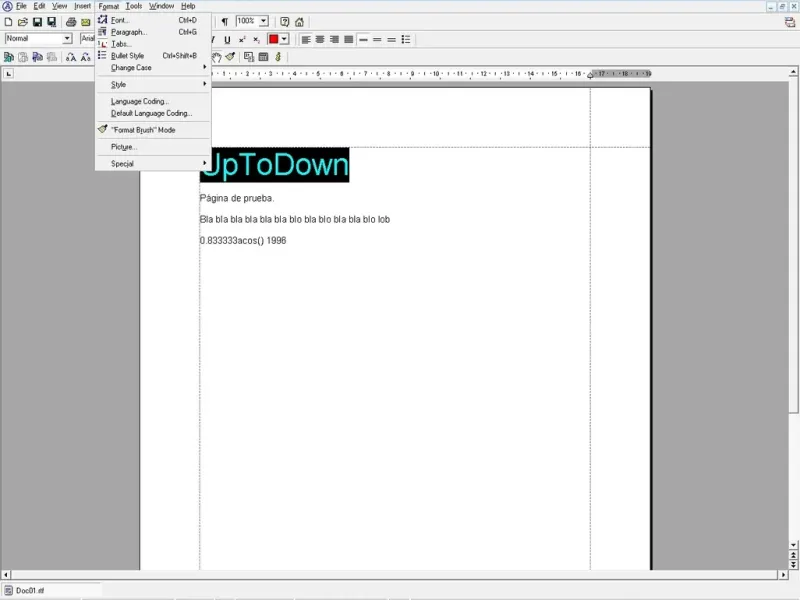Open the File menu
Screen dimensions: 800x600
21,6
